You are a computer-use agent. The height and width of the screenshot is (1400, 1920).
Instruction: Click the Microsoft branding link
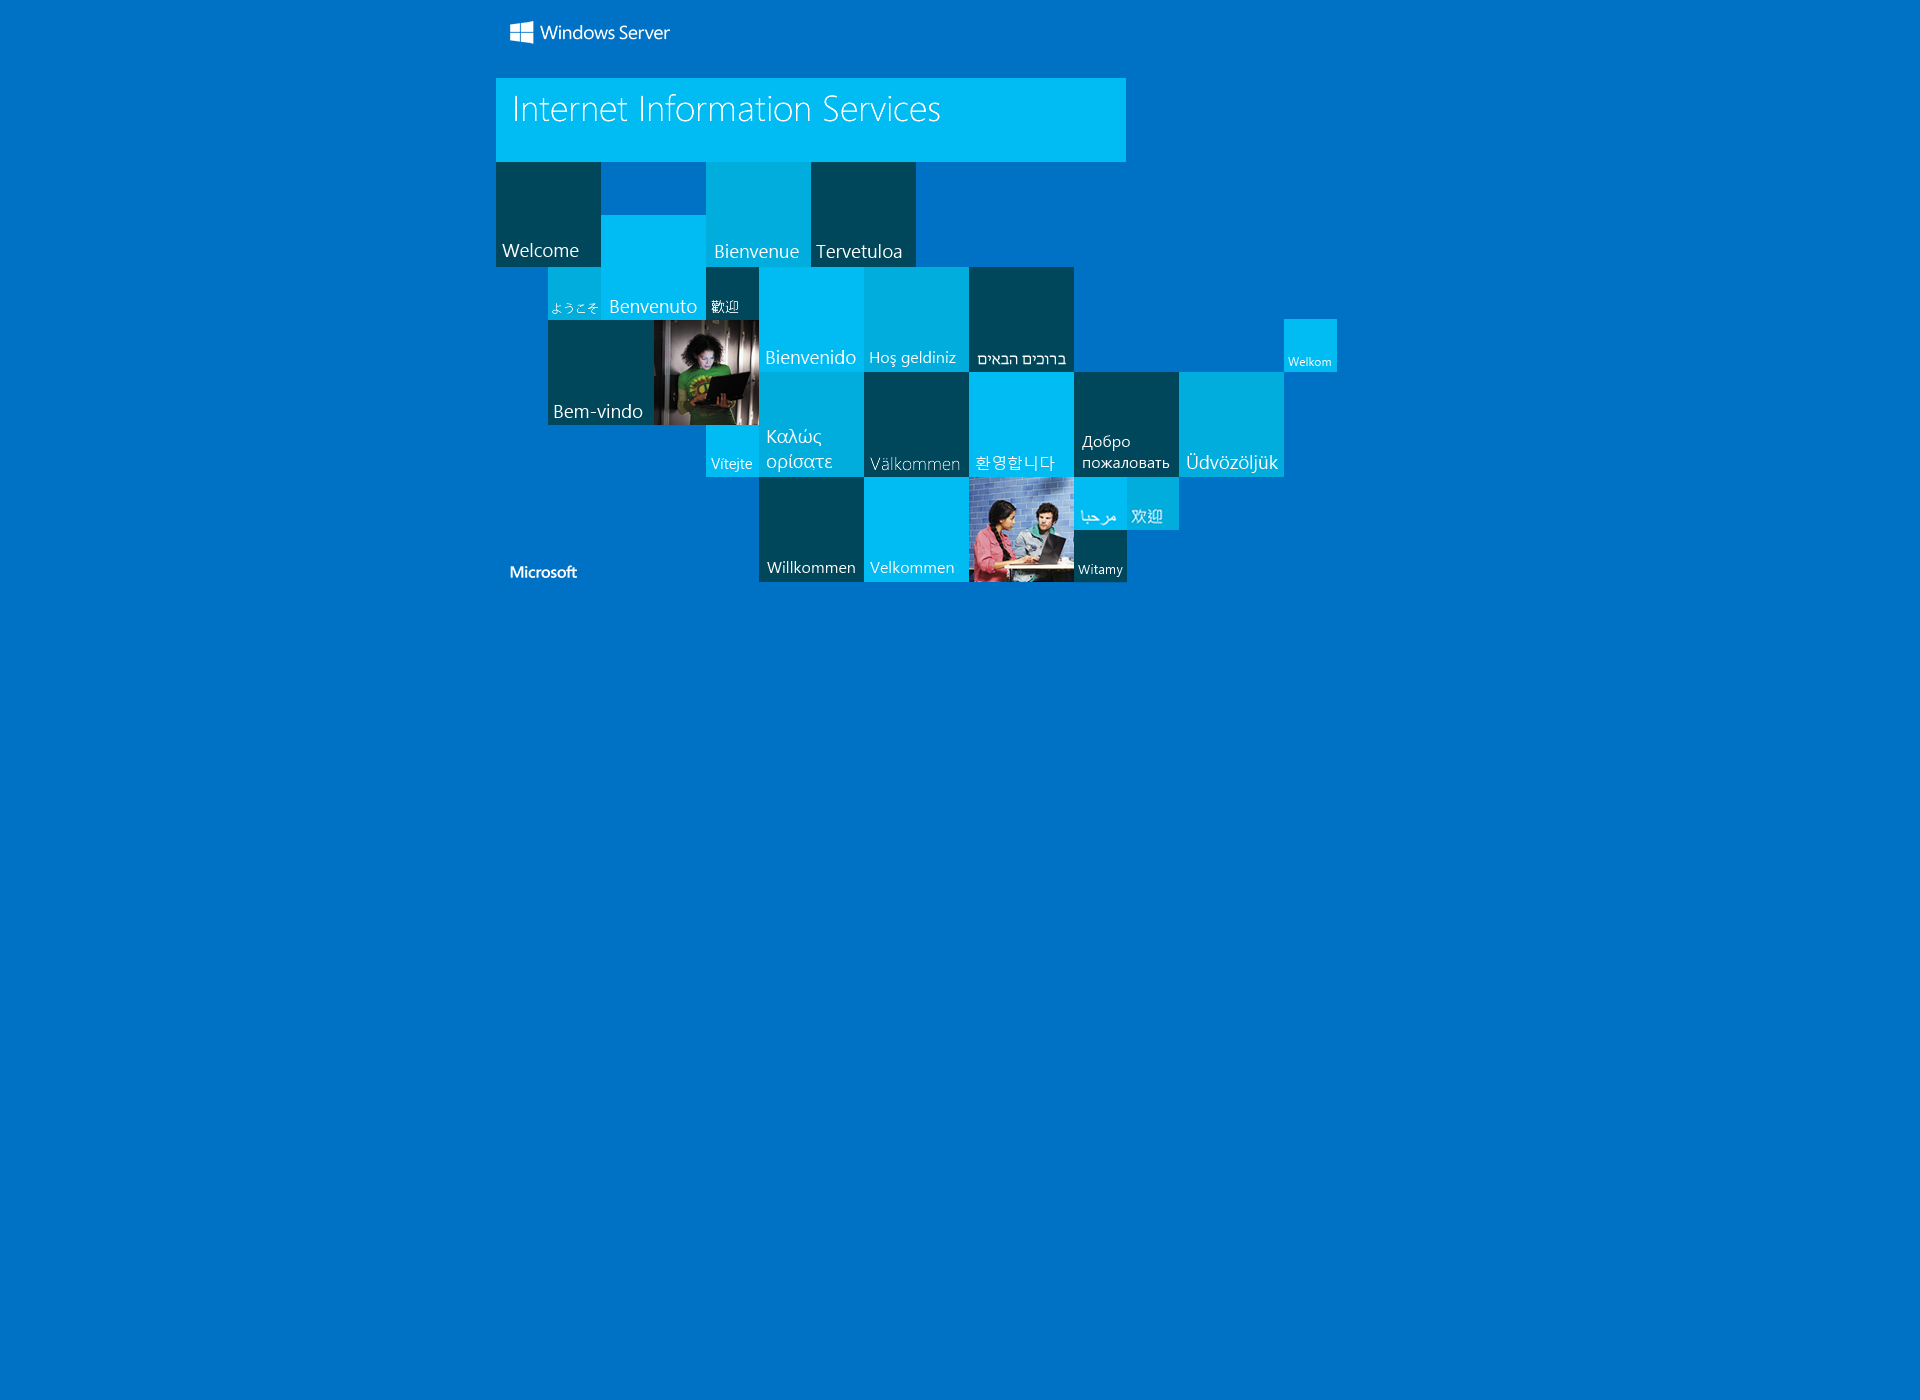click(x=544, y=573)
